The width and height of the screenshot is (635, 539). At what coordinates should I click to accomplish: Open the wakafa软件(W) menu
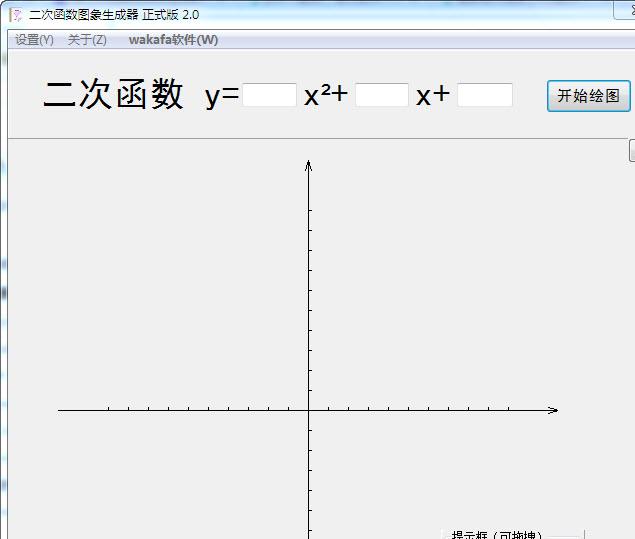(173, 40)
